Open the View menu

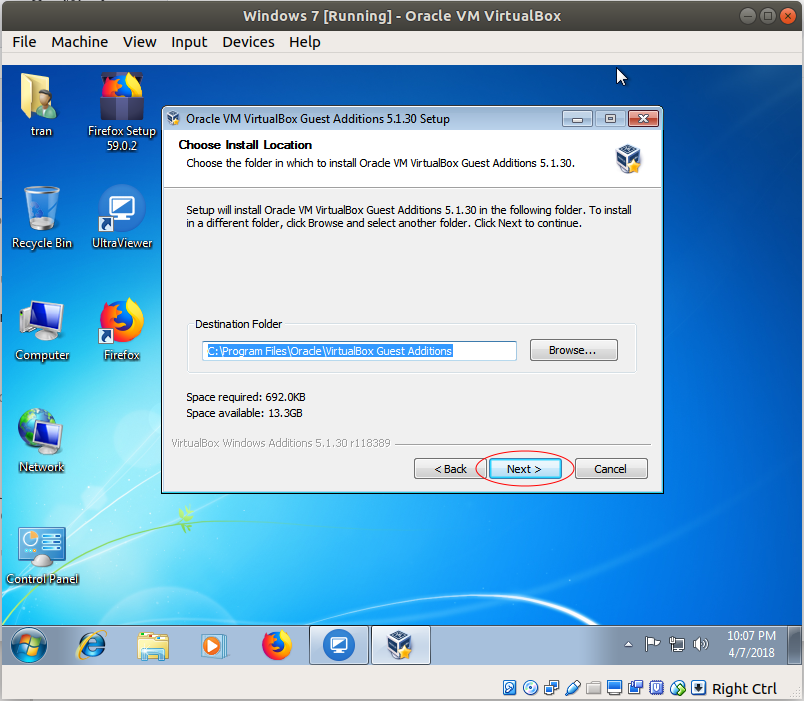pyautogui.click(x=139, y=42)
